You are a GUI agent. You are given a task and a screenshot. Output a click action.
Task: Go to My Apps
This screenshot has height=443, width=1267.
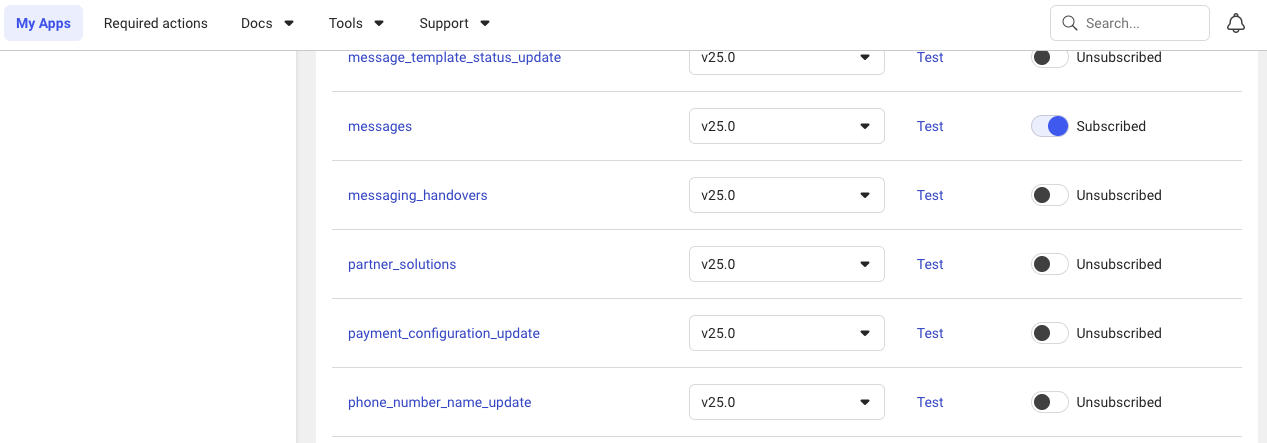43,23
